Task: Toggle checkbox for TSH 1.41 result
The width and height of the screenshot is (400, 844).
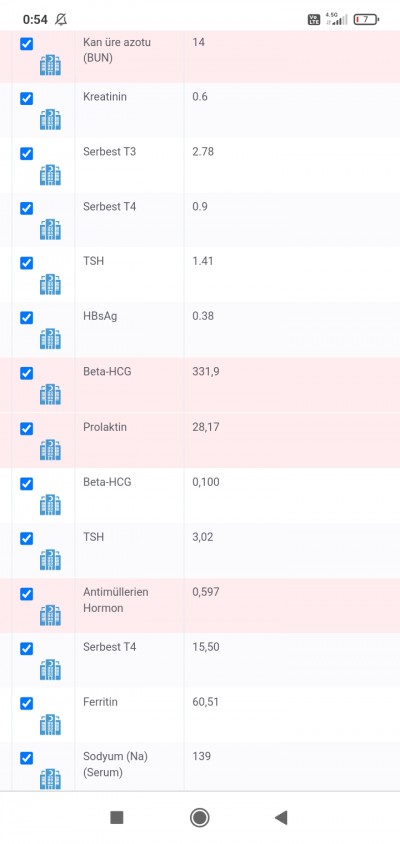Action: tap(26, 263)
